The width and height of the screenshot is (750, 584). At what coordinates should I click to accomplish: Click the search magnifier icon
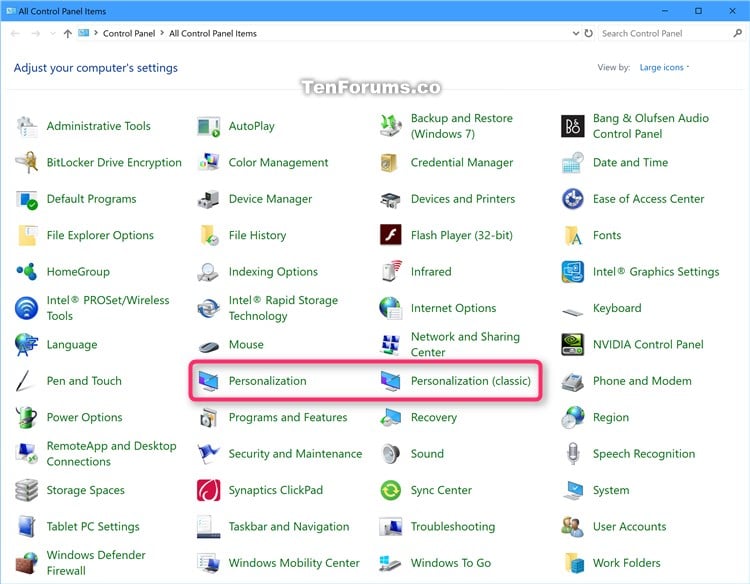tap(738, 33)
